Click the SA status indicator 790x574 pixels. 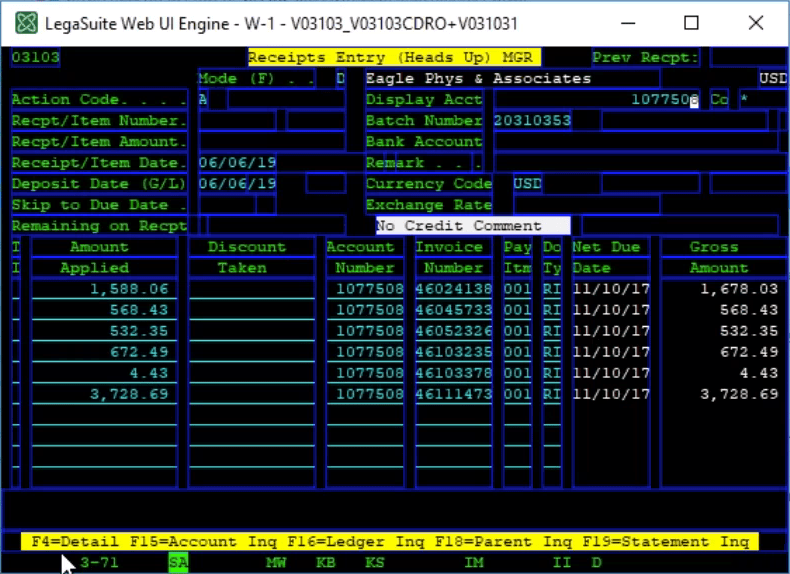pyautogui.click(x=178, y=562)
